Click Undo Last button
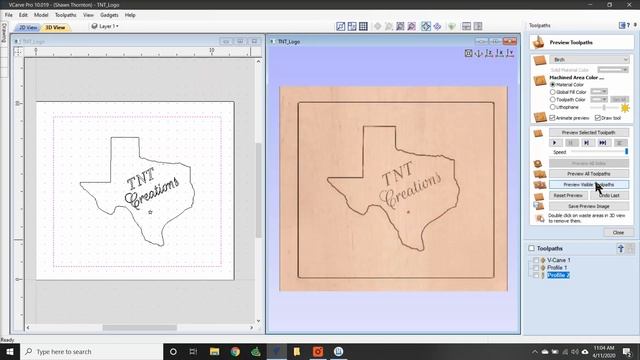 pos(609,196)
